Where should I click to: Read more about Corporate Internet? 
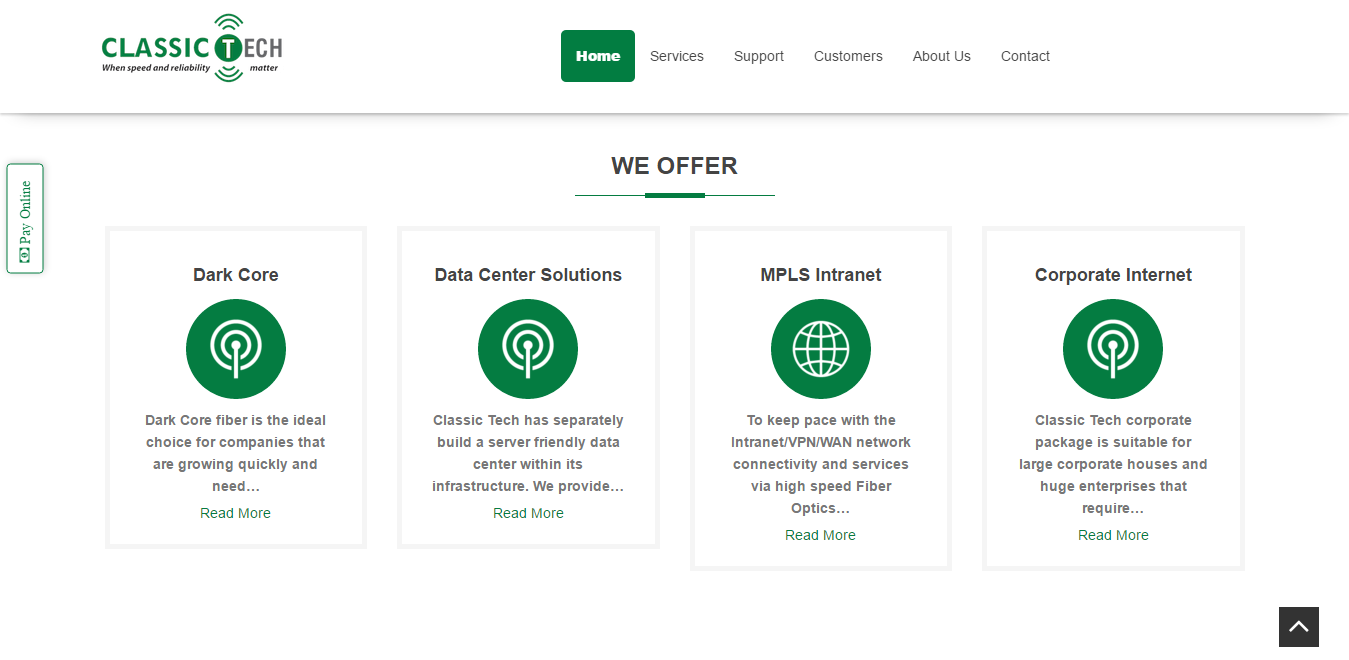point(1113,535)
